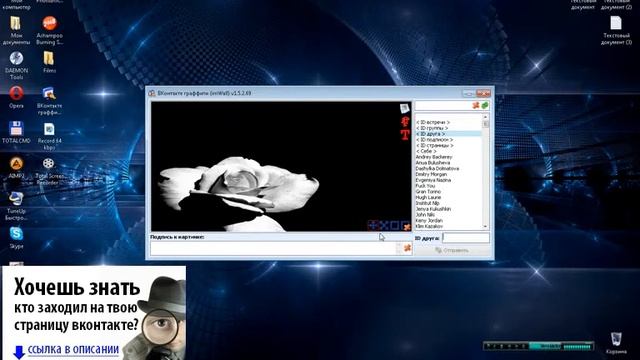
Task: Click the red figure icon above the T tool
Action: tap(404, 121)
